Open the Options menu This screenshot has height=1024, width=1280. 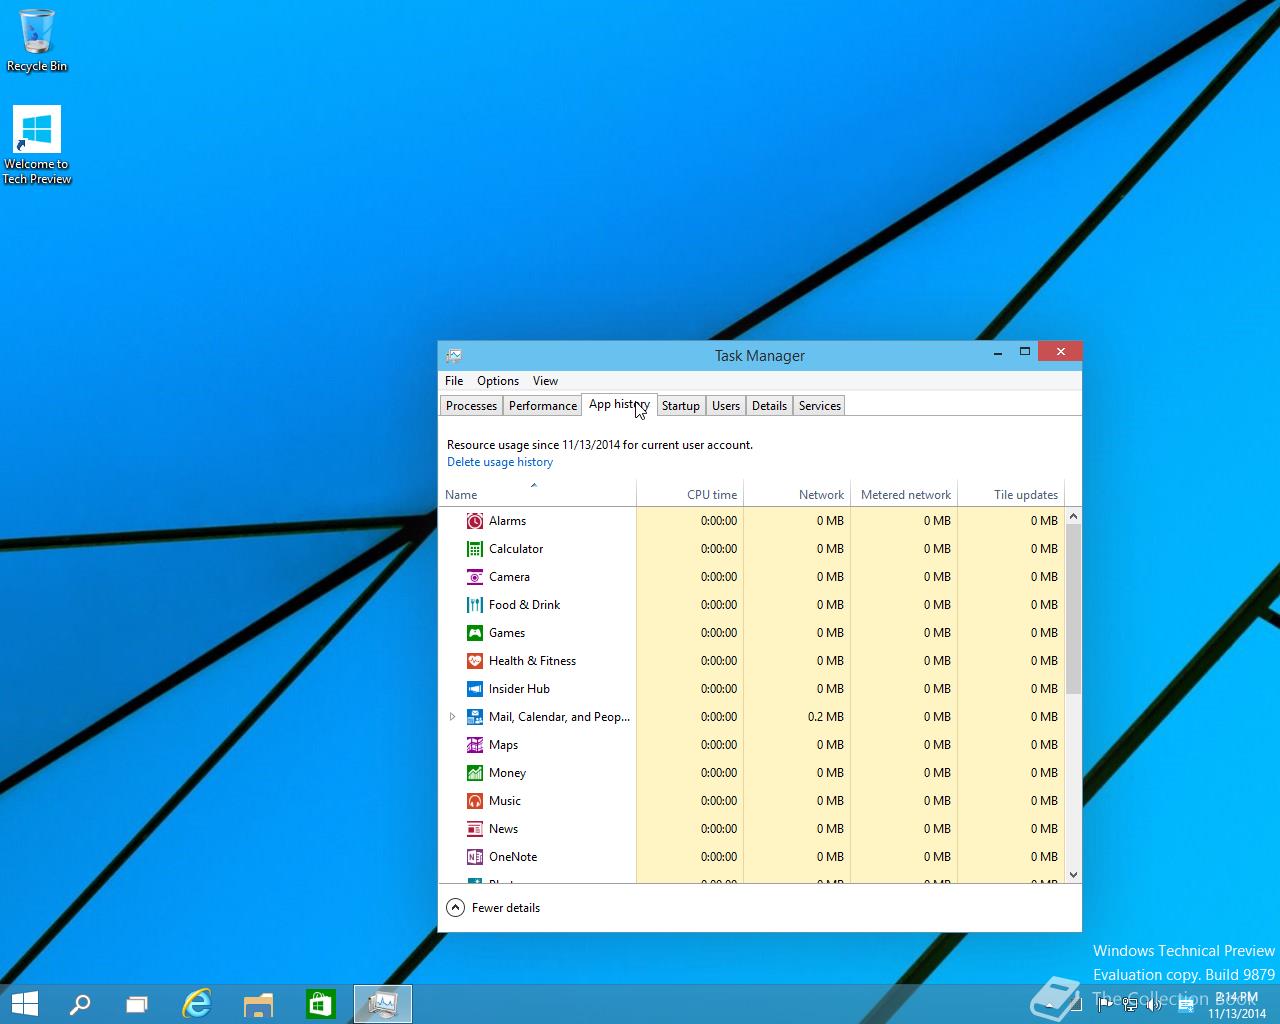(498, 381)
